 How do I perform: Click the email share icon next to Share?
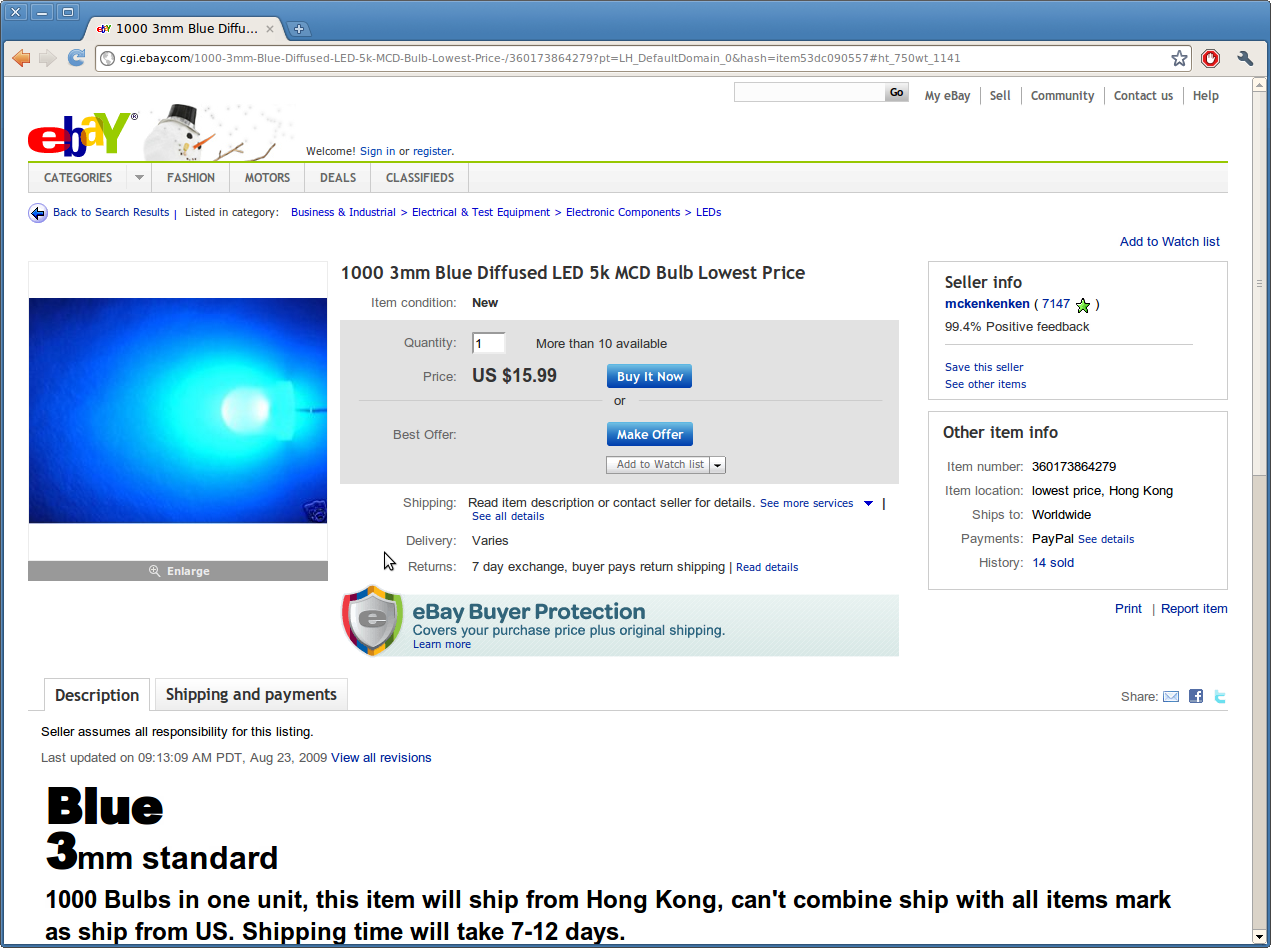pyautogui.click(x=1171, y=696)
